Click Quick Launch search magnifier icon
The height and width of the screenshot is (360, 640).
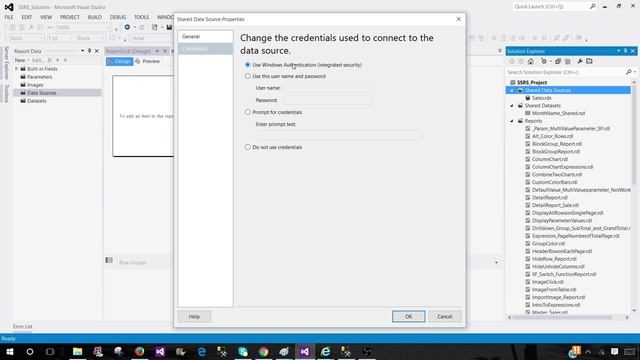593,7
